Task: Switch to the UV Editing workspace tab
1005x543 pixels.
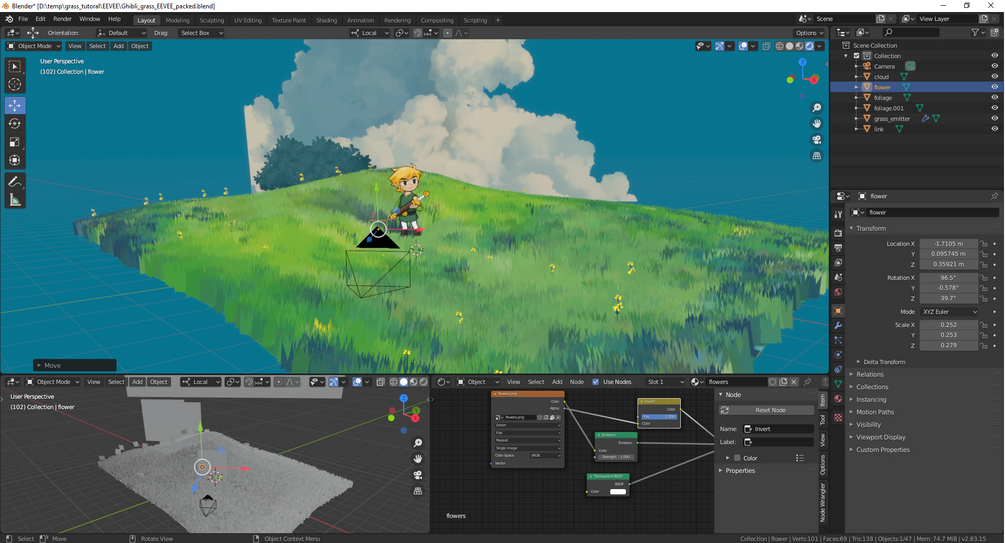Action: 247,21
